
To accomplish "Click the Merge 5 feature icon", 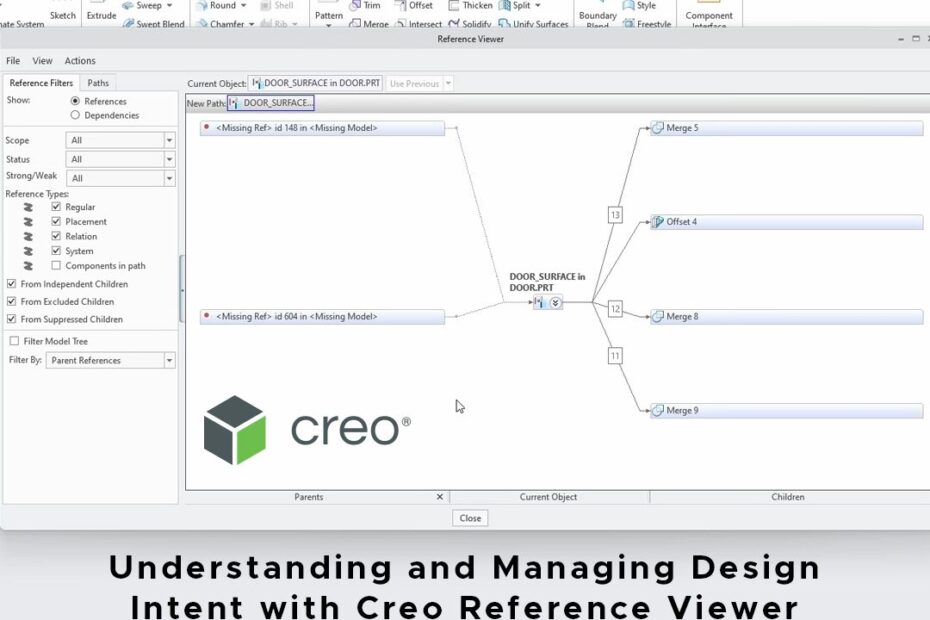I will click(657, 128).
